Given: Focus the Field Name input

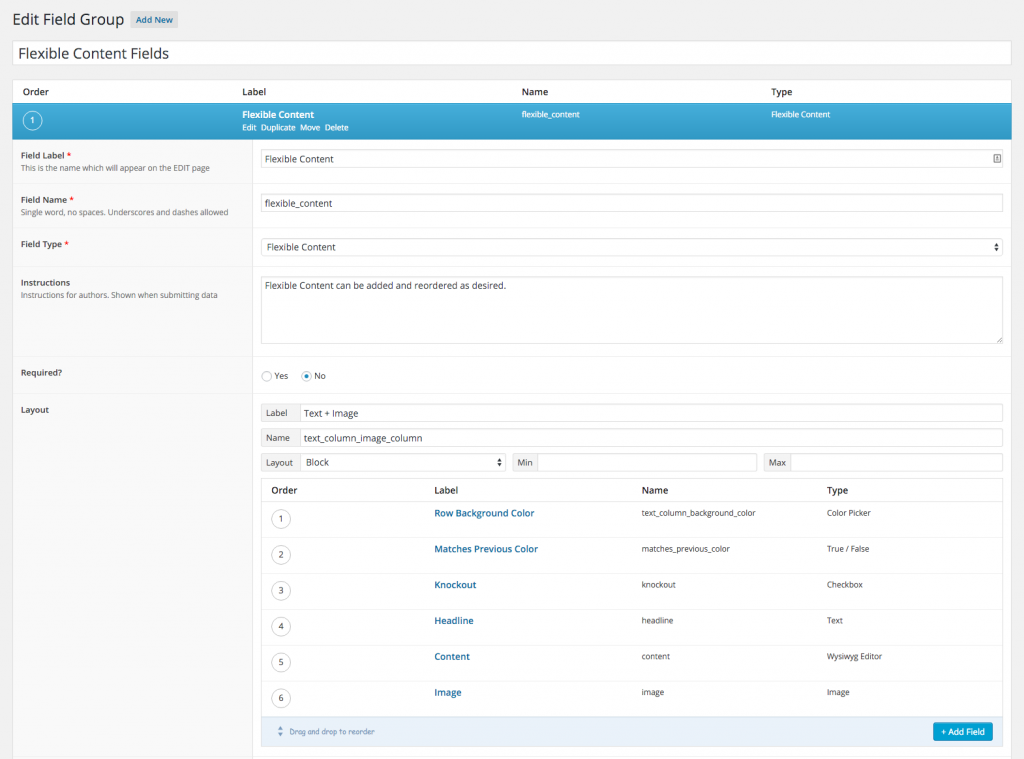Looking at the screenshot, I should click(x=632, y=203).
